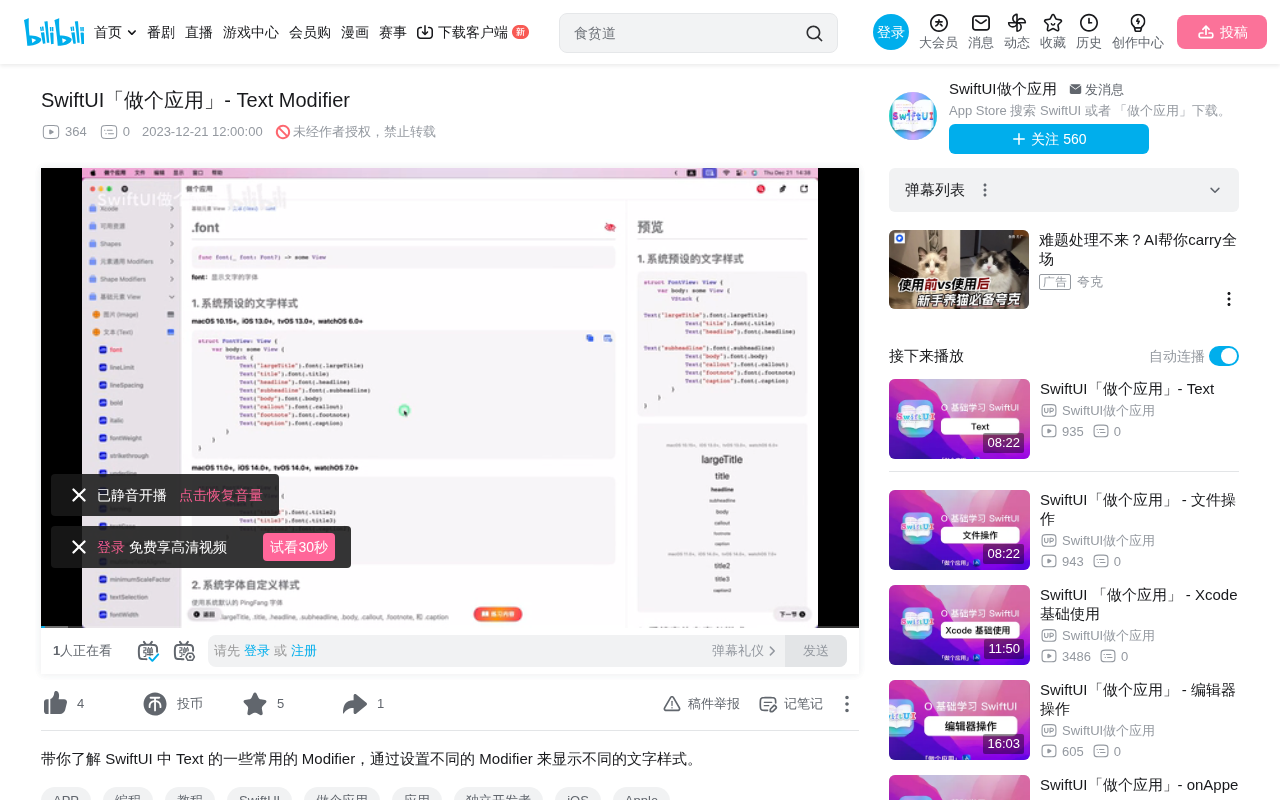
Task: Open video thumbnail Xcode 基础使用
Action: tap(959, 625)
